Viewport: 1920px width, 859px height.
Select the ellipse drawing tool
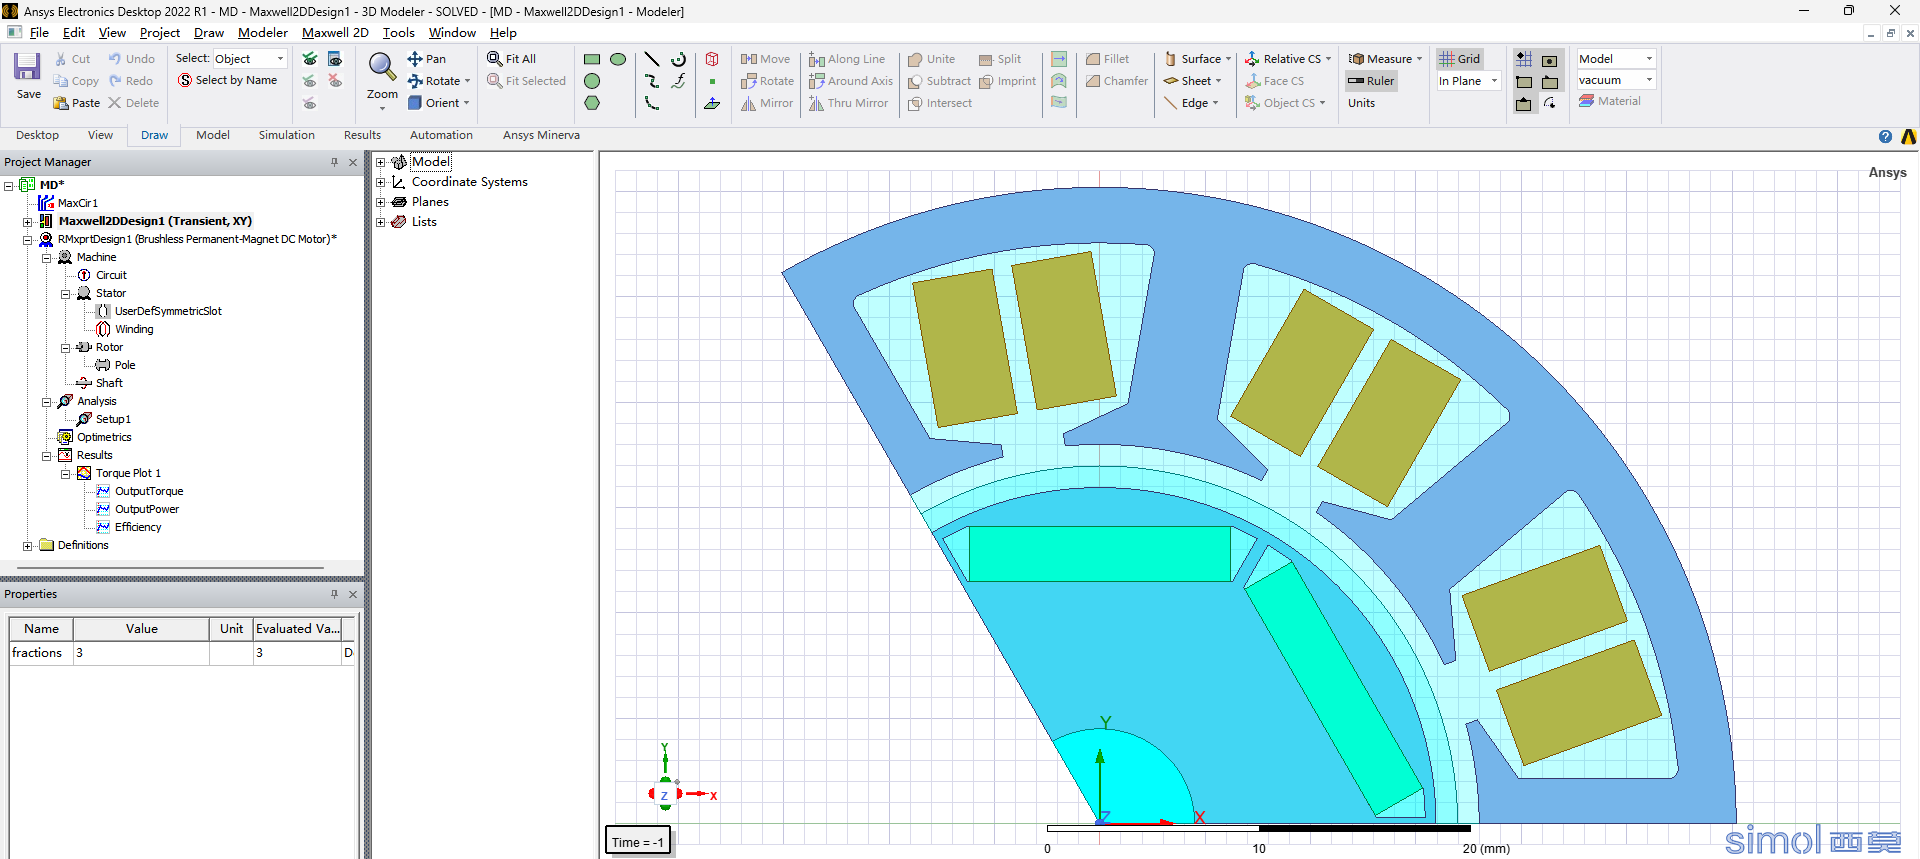pos(618,59)
